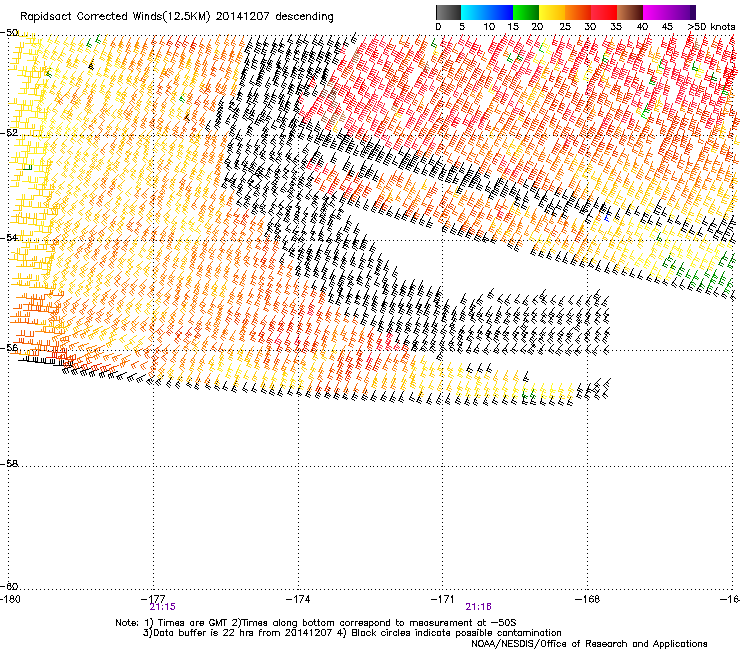Click the 'Times are GMT' note line
The height and width of the screenshot is (650, 740).
316,623
